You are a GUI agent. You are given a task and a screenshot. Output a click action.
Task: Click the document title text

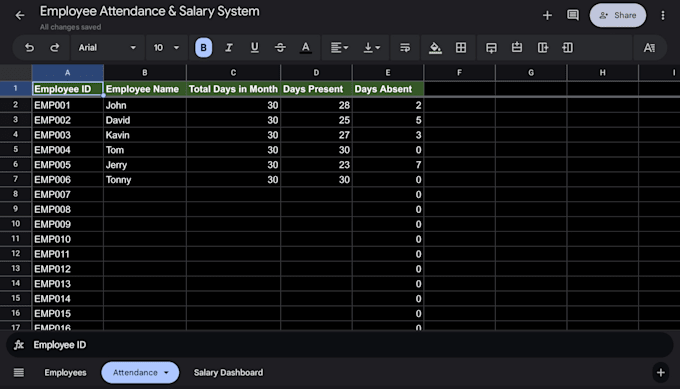tap(150, 11)
